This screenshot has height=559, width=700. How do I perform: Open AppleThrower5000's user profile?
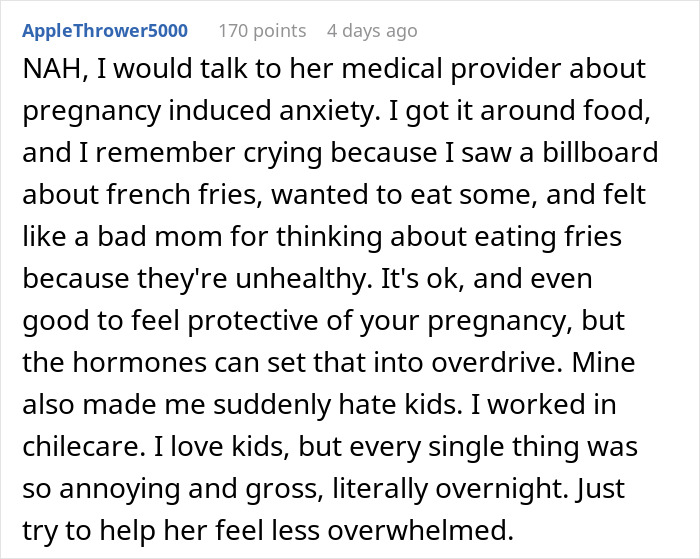tap(104, 30)
